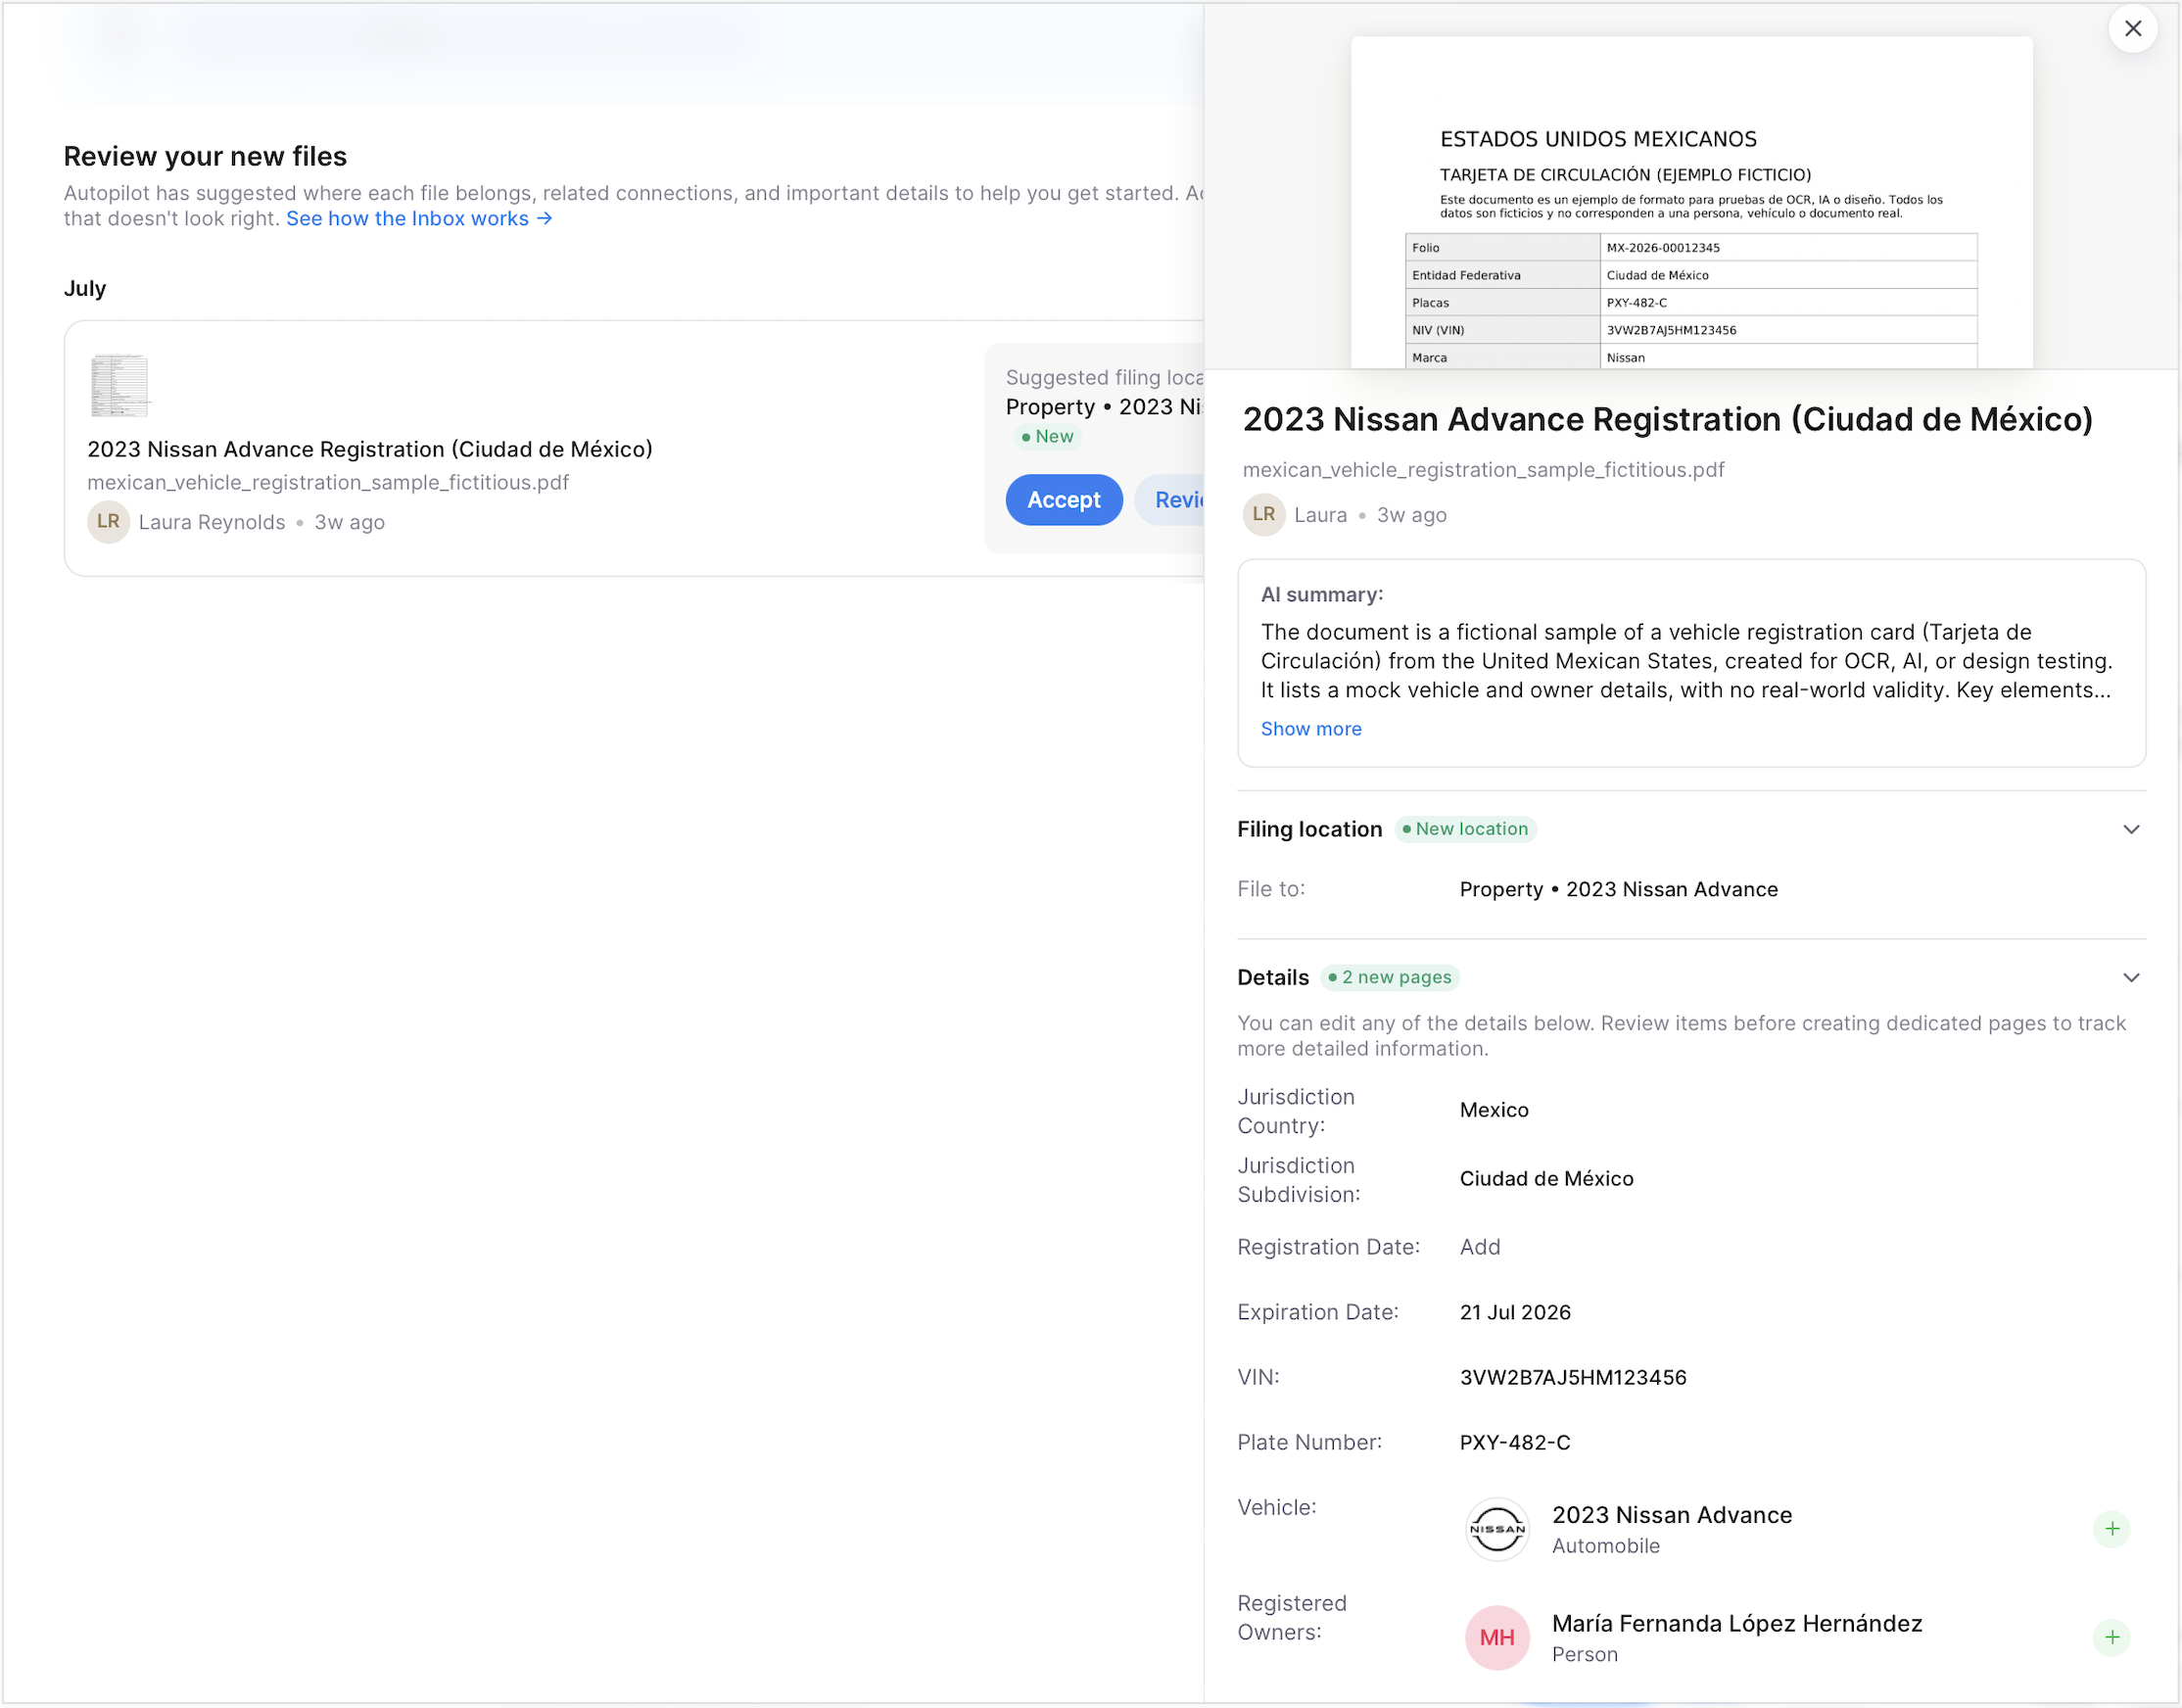Screen dimensions: 2182x1708
Task: Edit the File to location value
Action: pyautogui.click(x=1618, y=889)
